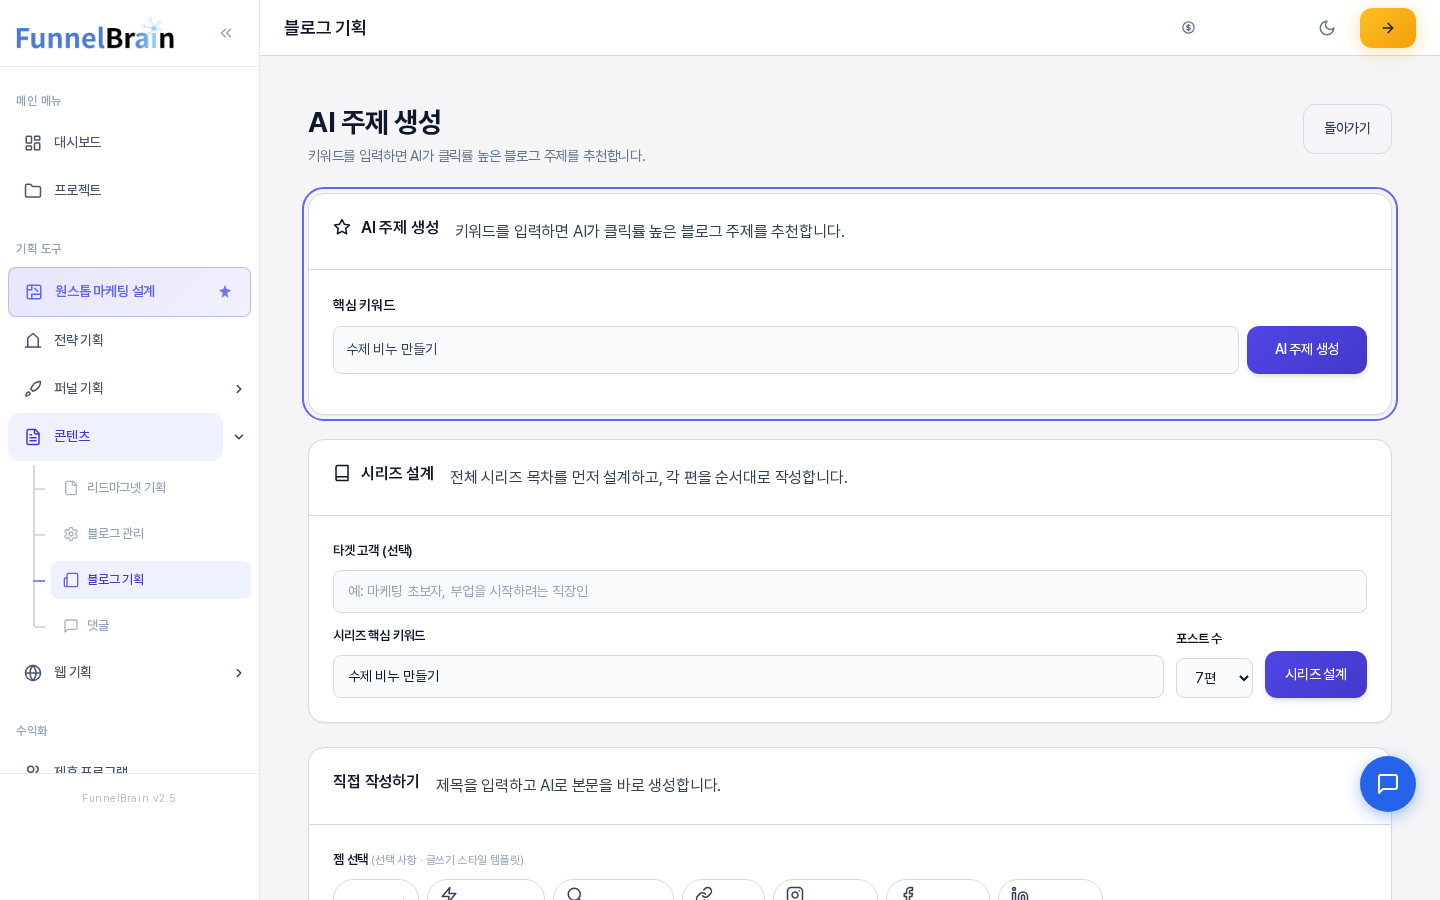Collapse the 콘텐츠 submenu chevron
The width and height of the screenshot is (1440, 900).
pyautogui.click(x=239, y=437)
